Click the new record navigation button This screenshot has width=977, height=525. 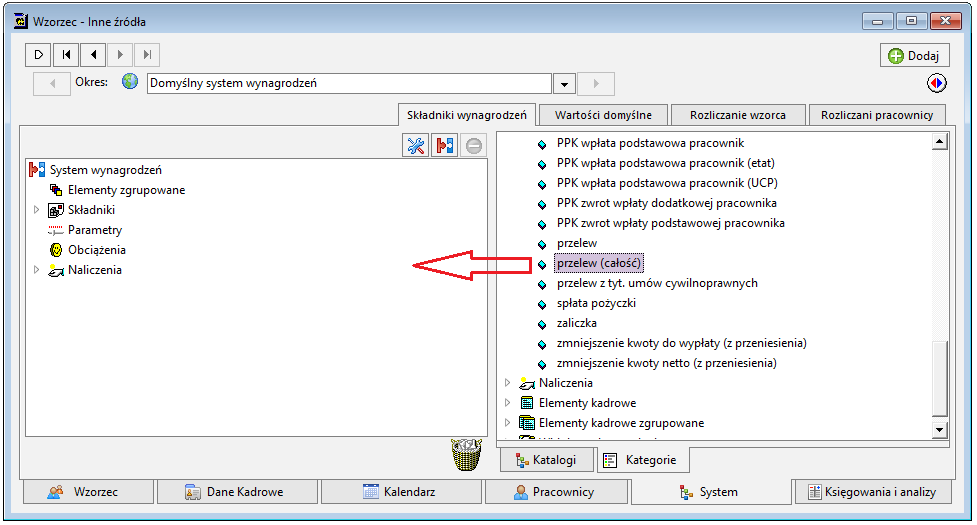38,55
